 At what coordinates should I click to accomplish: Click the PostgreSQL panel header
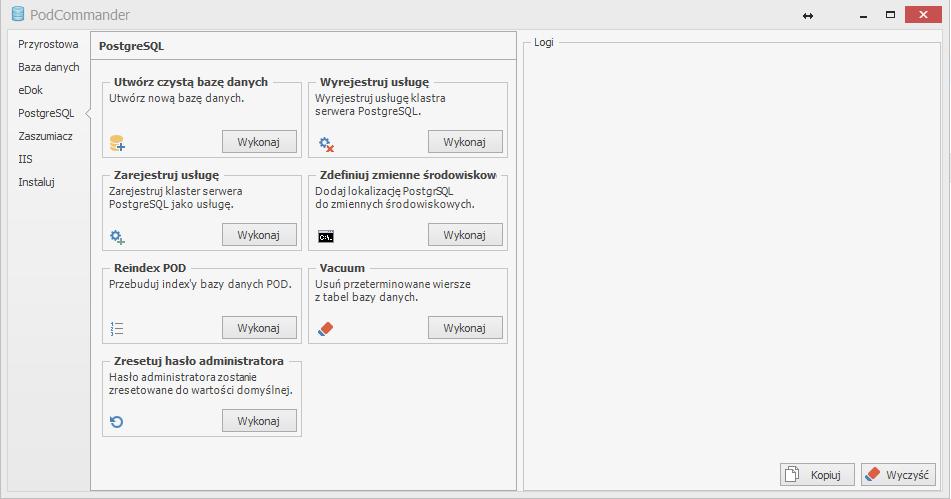coord(303,46)
